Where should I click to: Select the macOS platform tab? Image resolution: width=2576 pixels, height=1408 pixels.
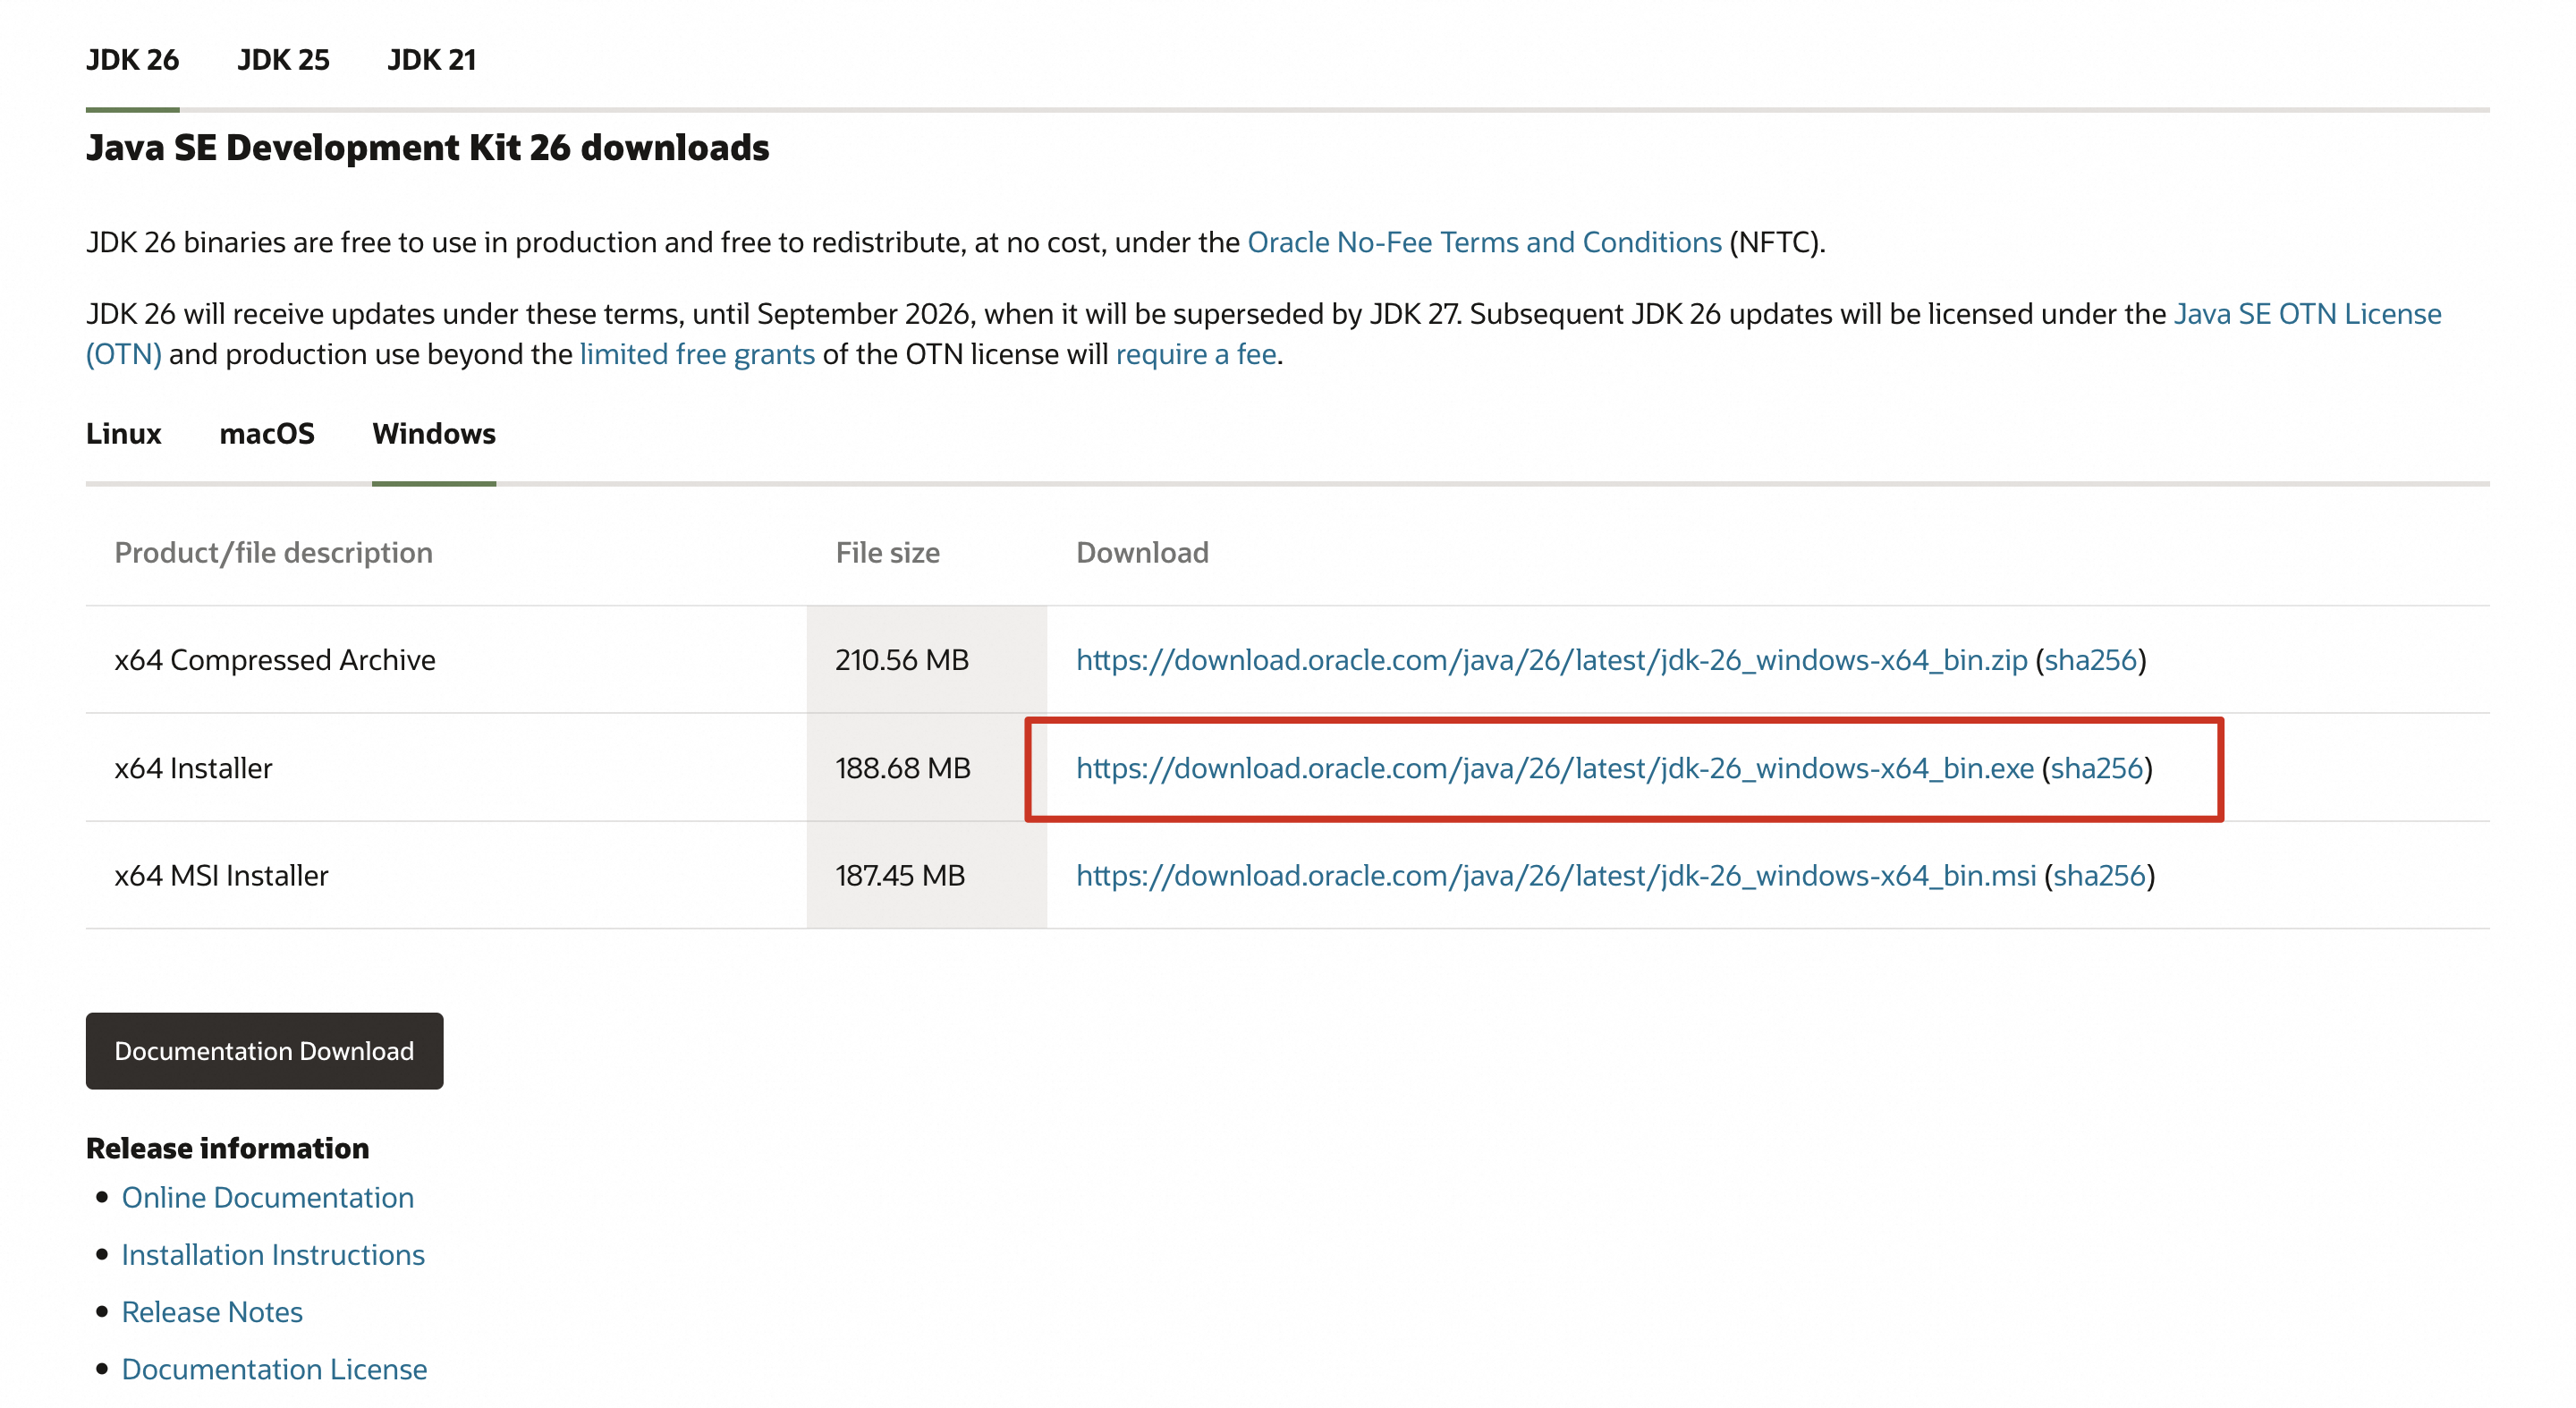pyautogui.click(x=267, y=434)
